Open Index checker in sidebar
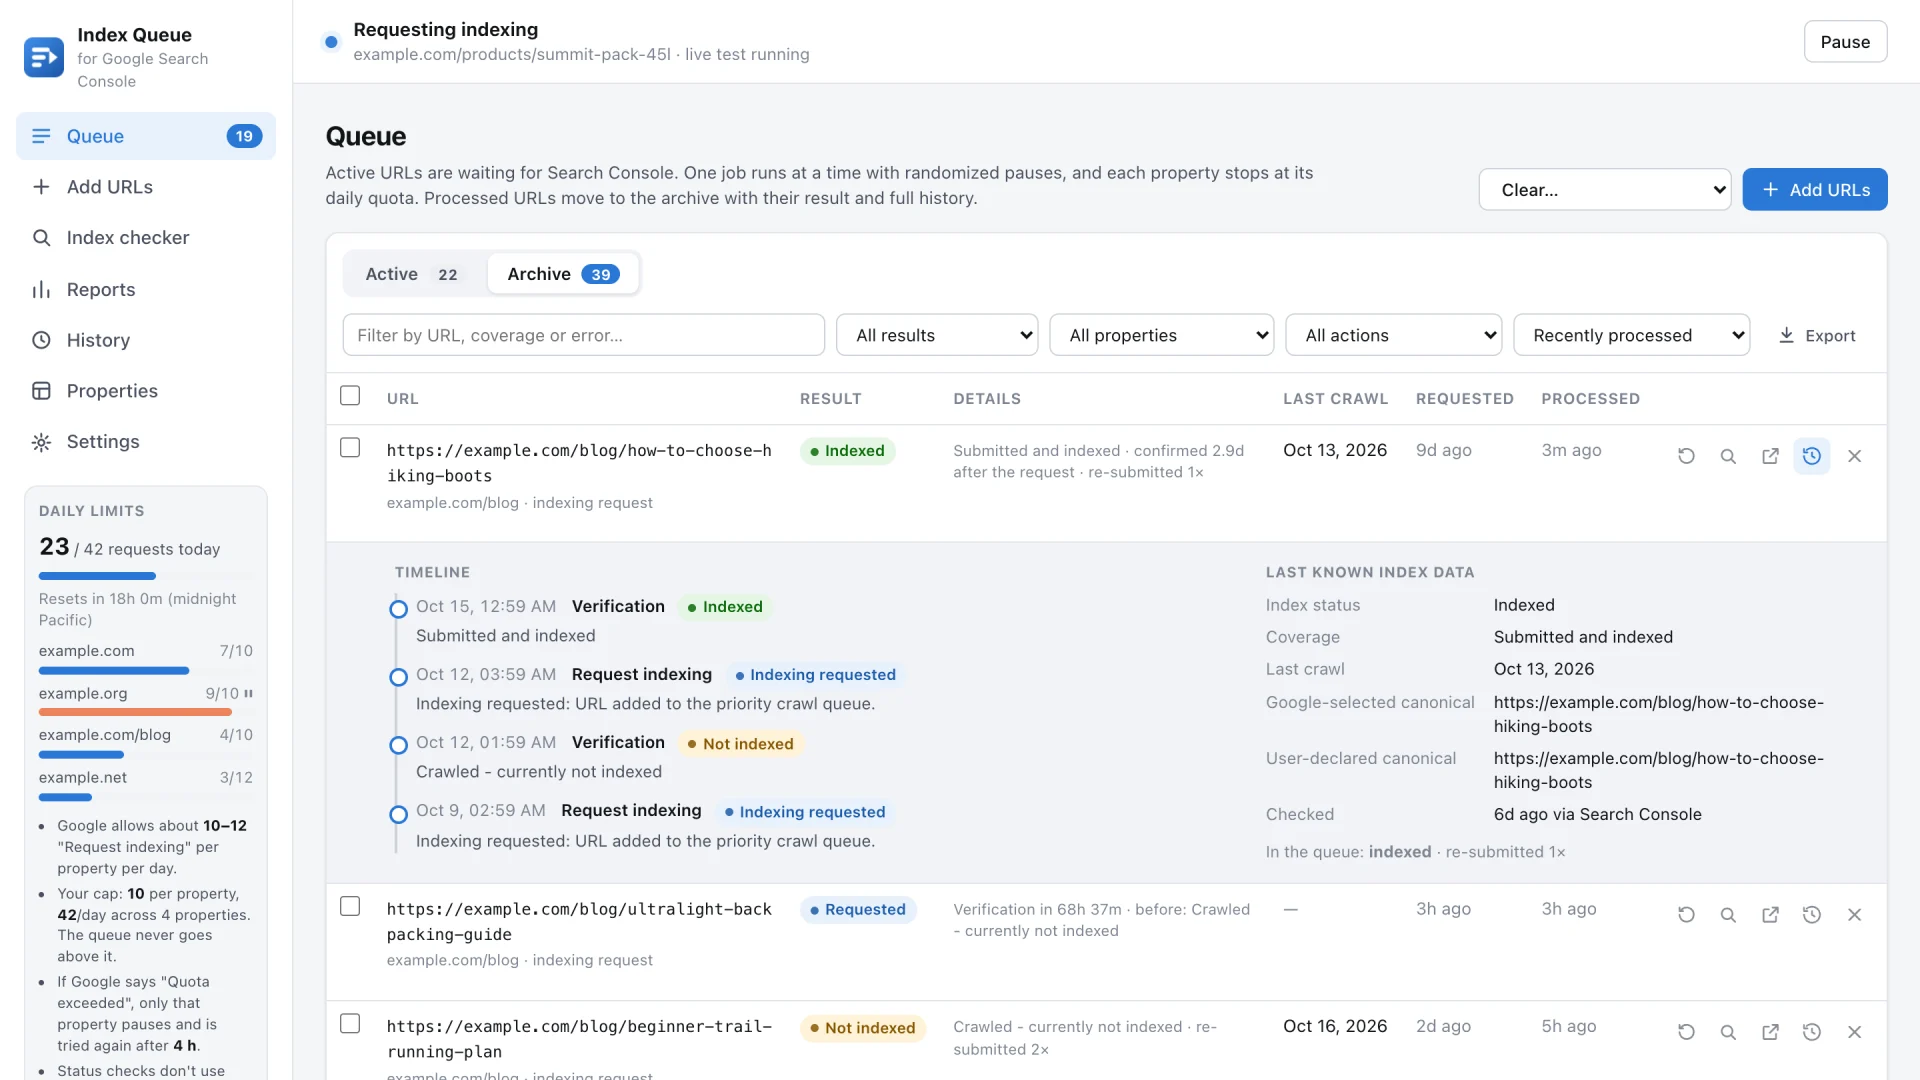1920x1080 pixels. coord(146,238)
